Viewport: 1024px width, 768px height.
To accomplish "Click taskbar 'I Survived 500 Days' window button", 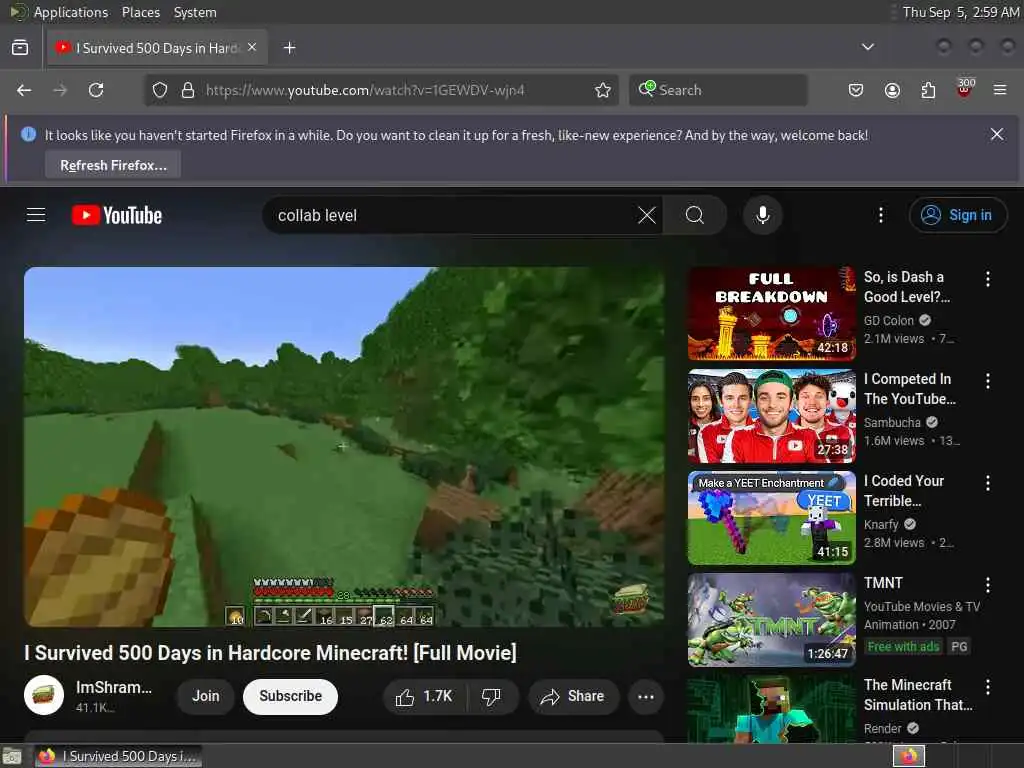I will [x=118, y=756].
